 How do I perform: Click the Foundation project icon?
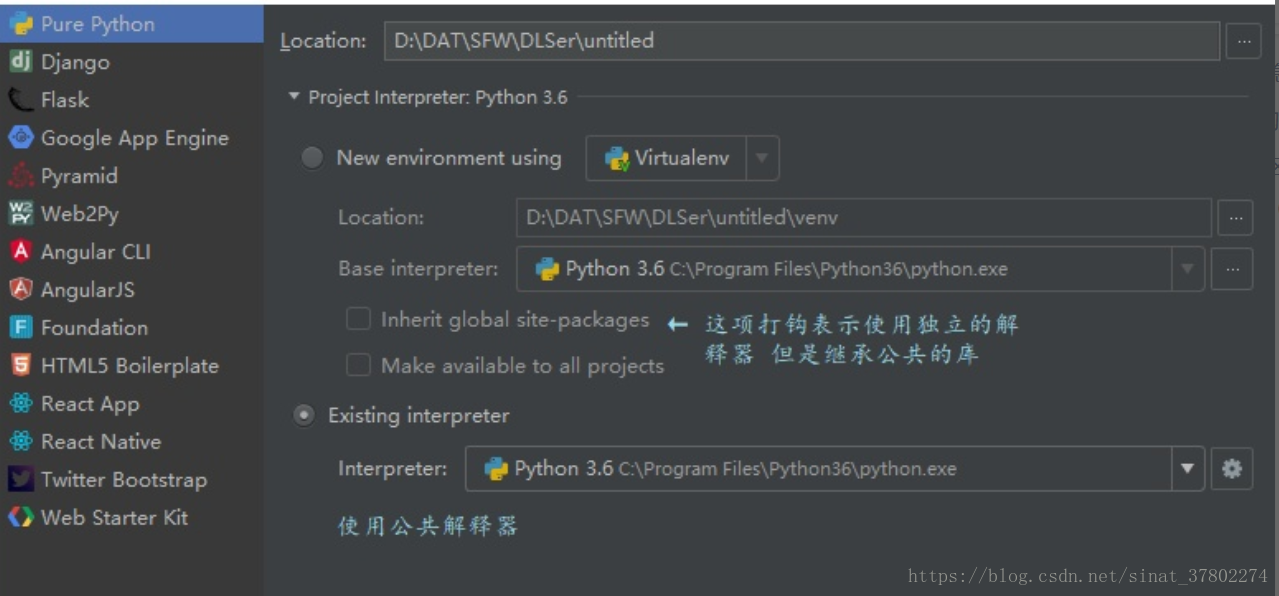click(21, 327)
